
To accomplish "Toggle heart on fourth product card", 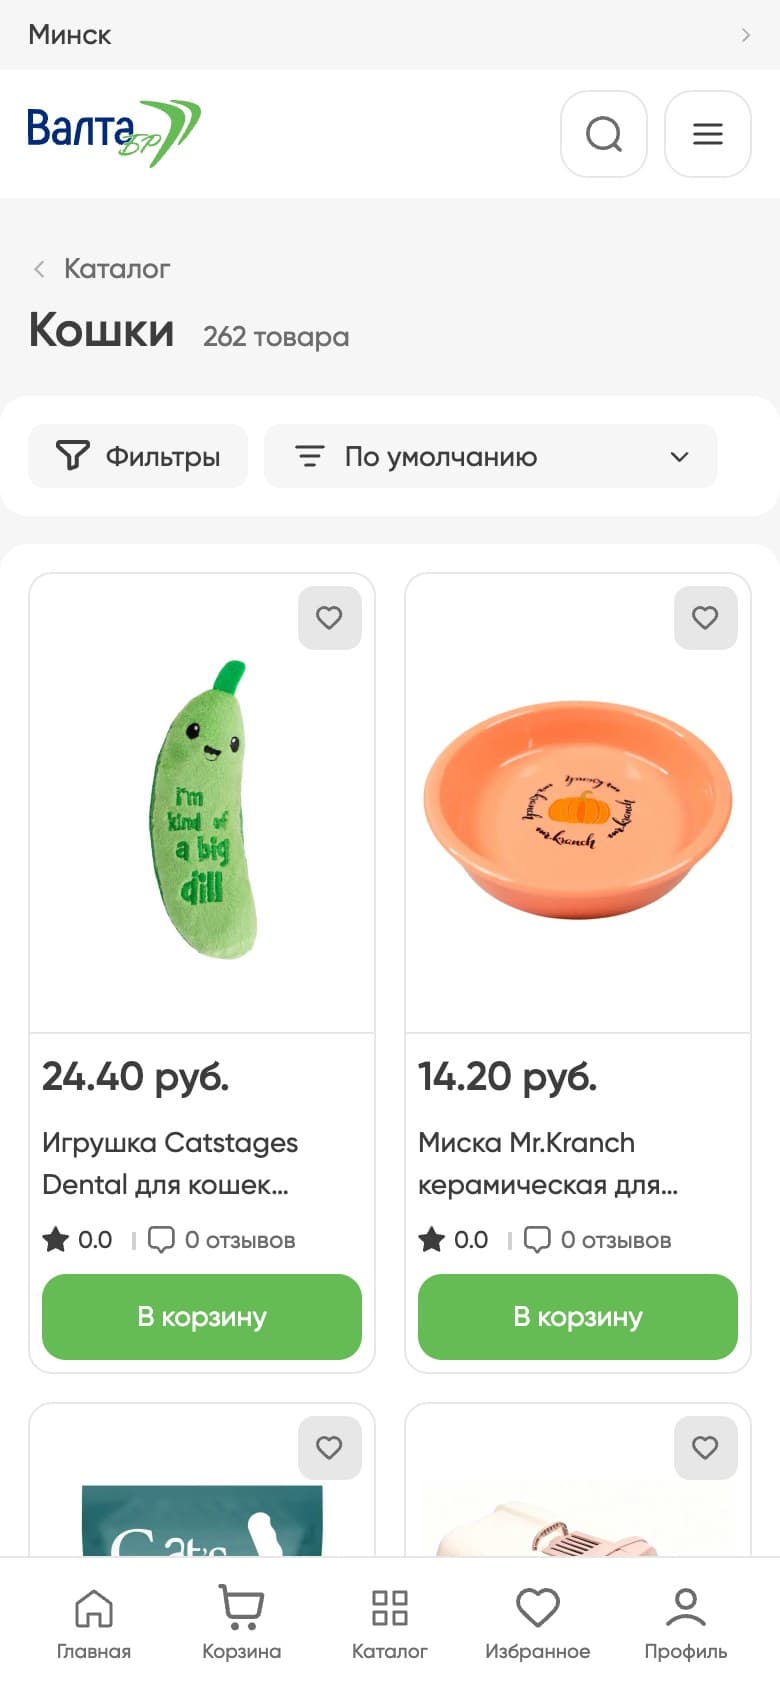I will pos(706,1447).
